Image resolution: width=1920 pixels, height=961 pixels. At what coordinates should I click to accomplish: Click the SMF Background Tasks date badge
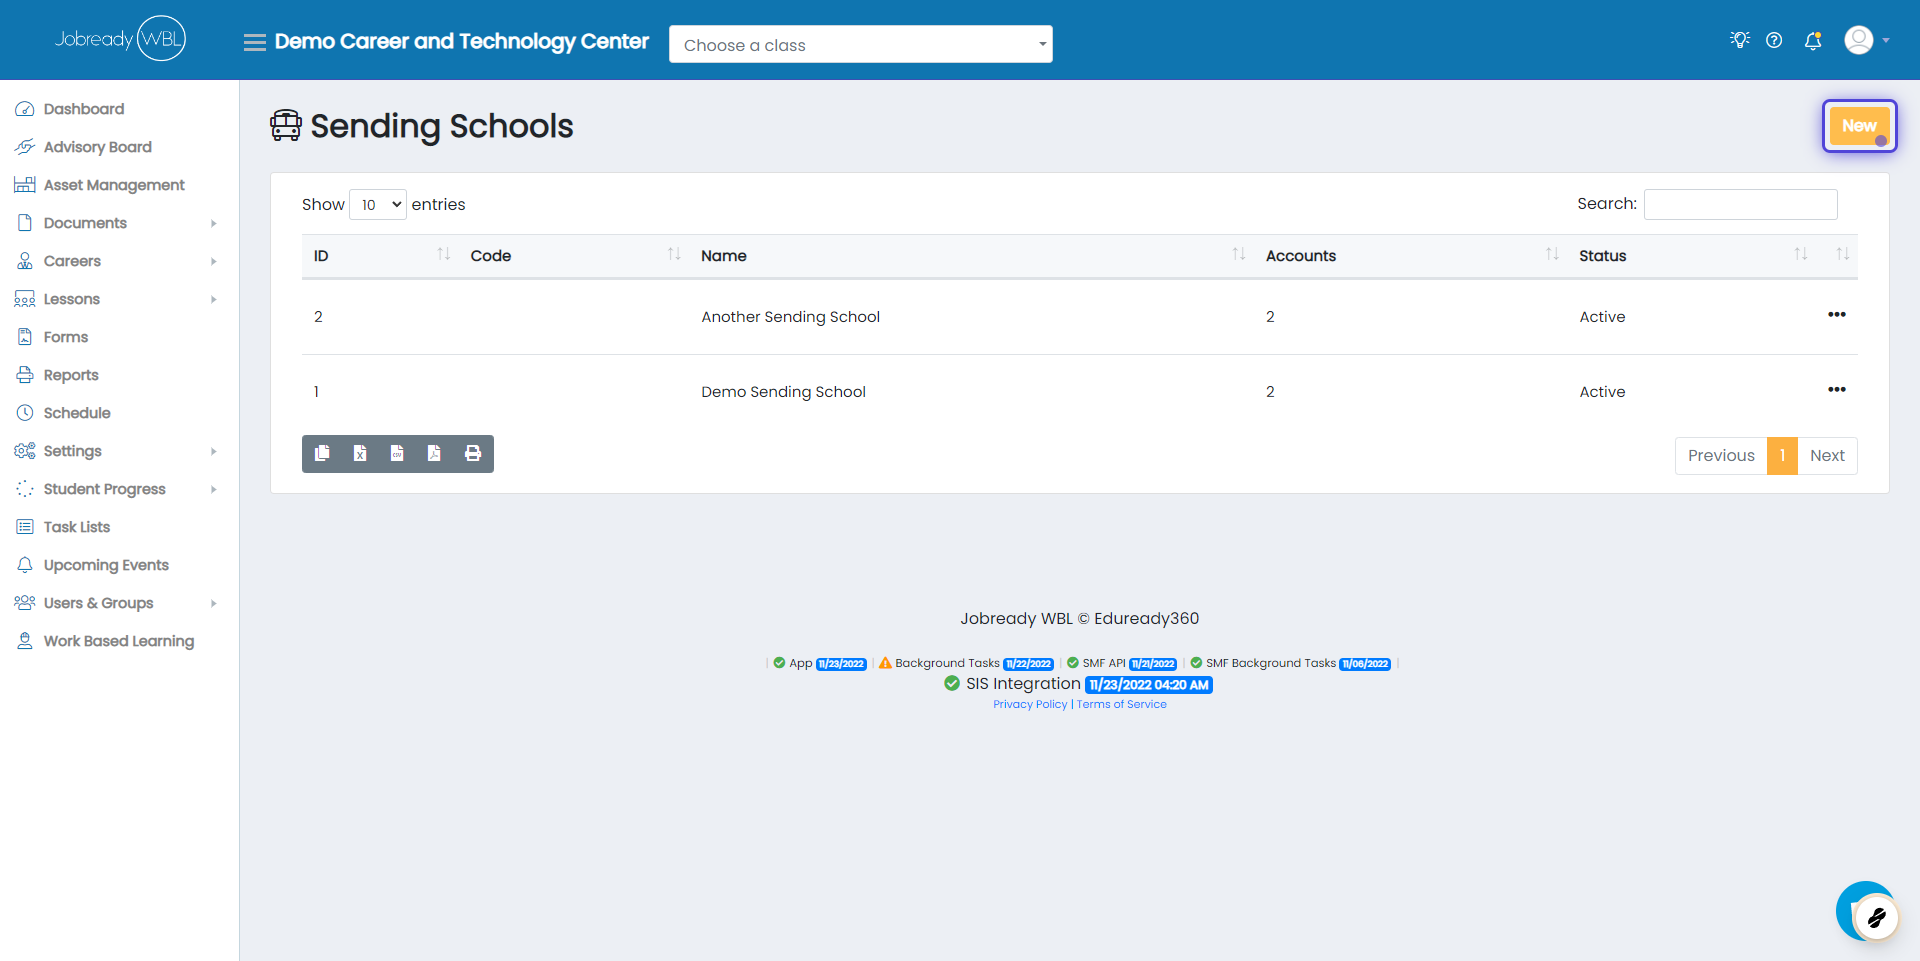pyautogui.click(x=1365, y=664)
